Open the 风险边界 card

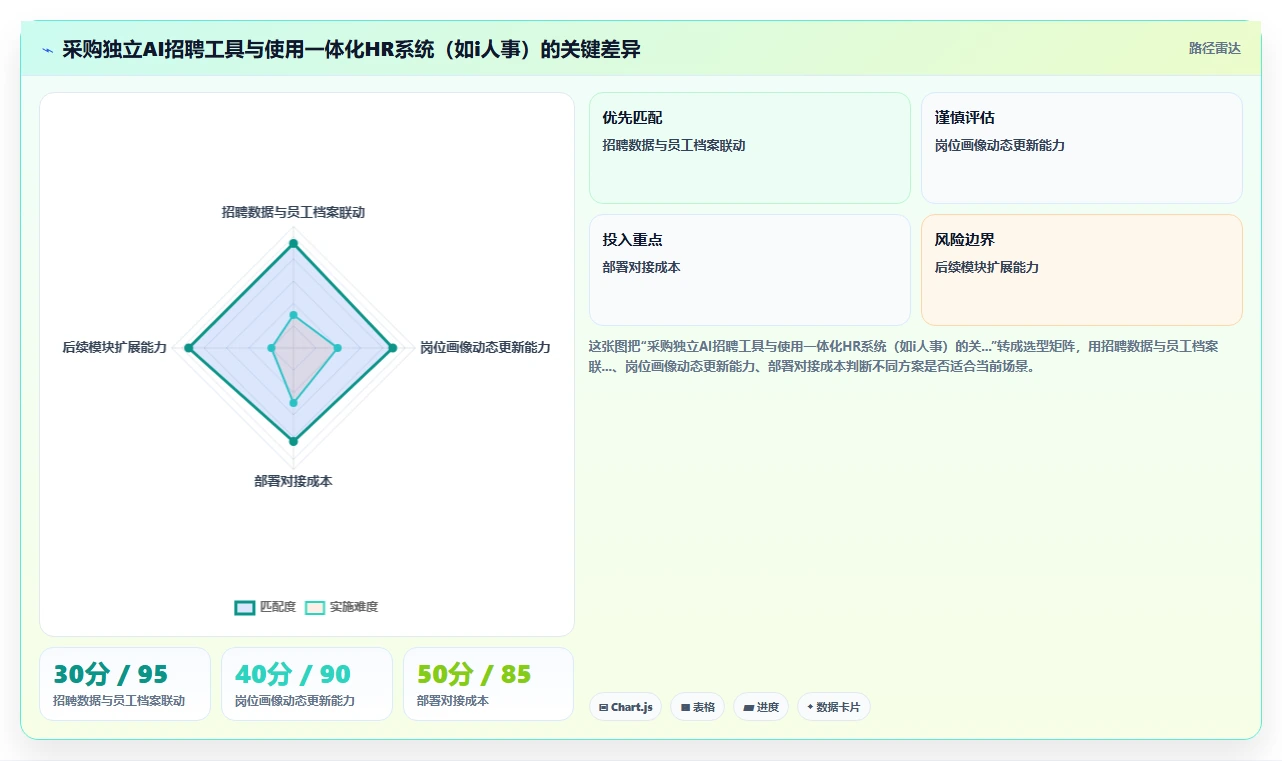click(x=1082, y=270)
